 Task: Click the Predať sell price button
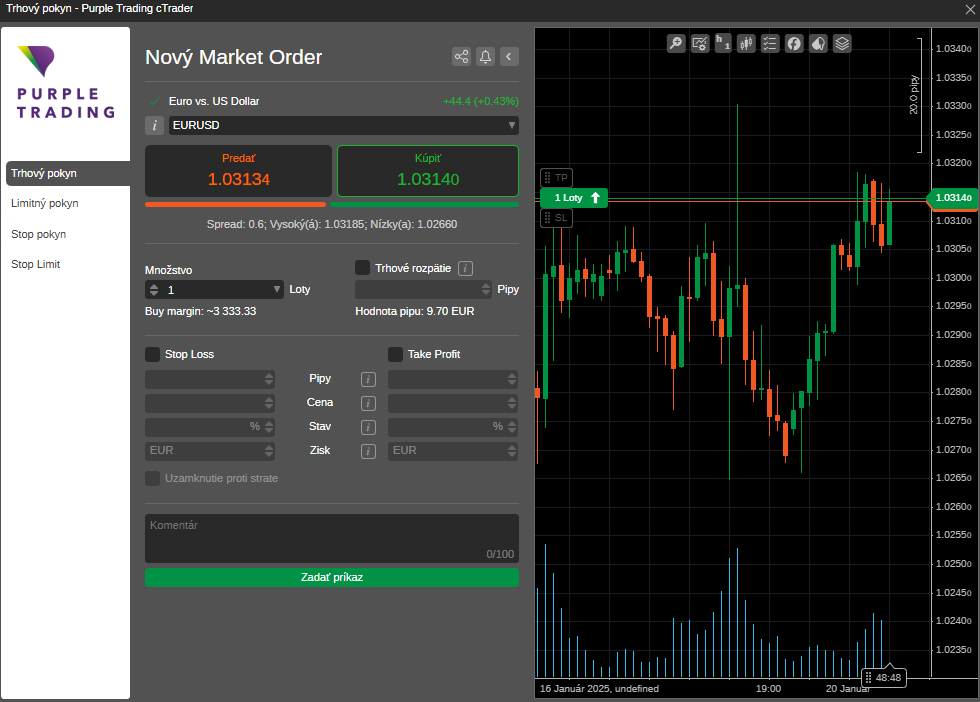point(238,171)
